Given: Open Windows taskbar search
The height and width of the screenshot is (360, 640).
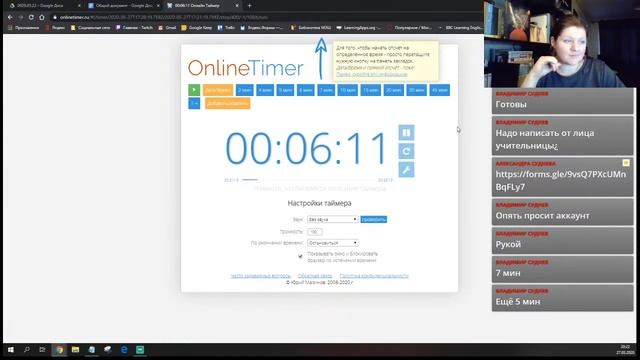Looking at the screenshot, I should point(27,350).
